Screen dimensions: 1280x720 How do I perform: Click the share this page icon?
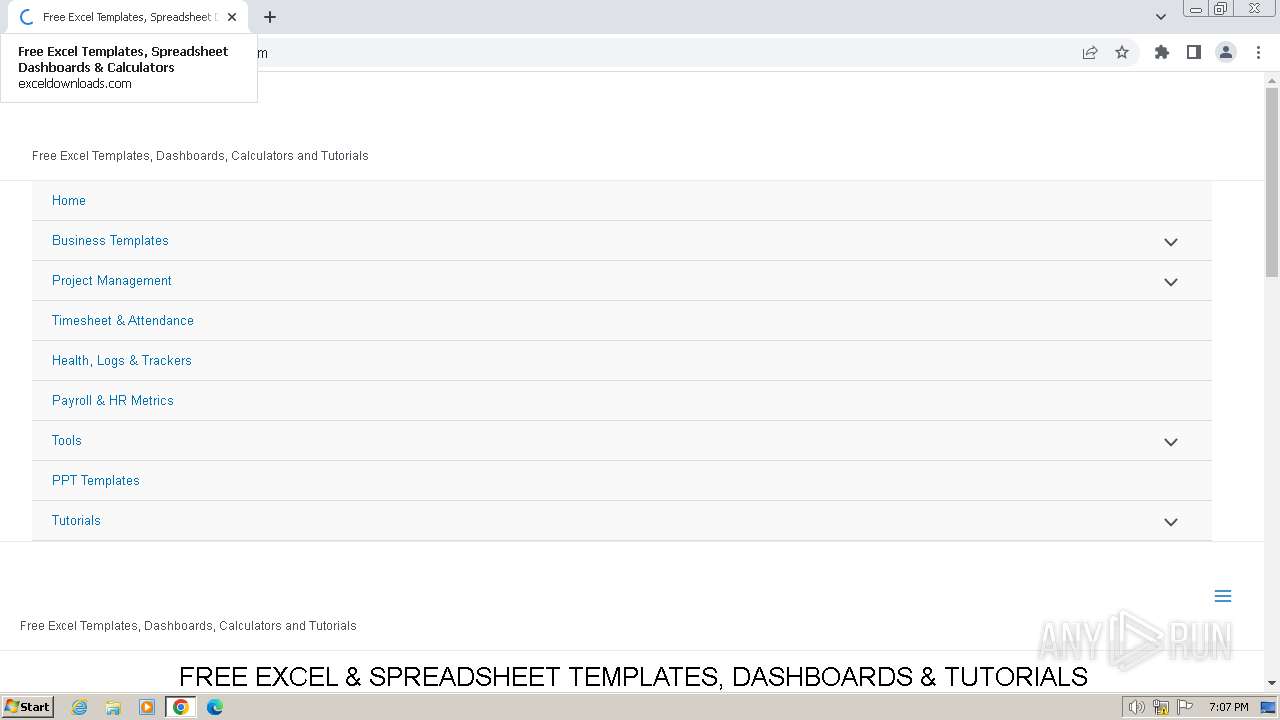tap(1090, 53)
